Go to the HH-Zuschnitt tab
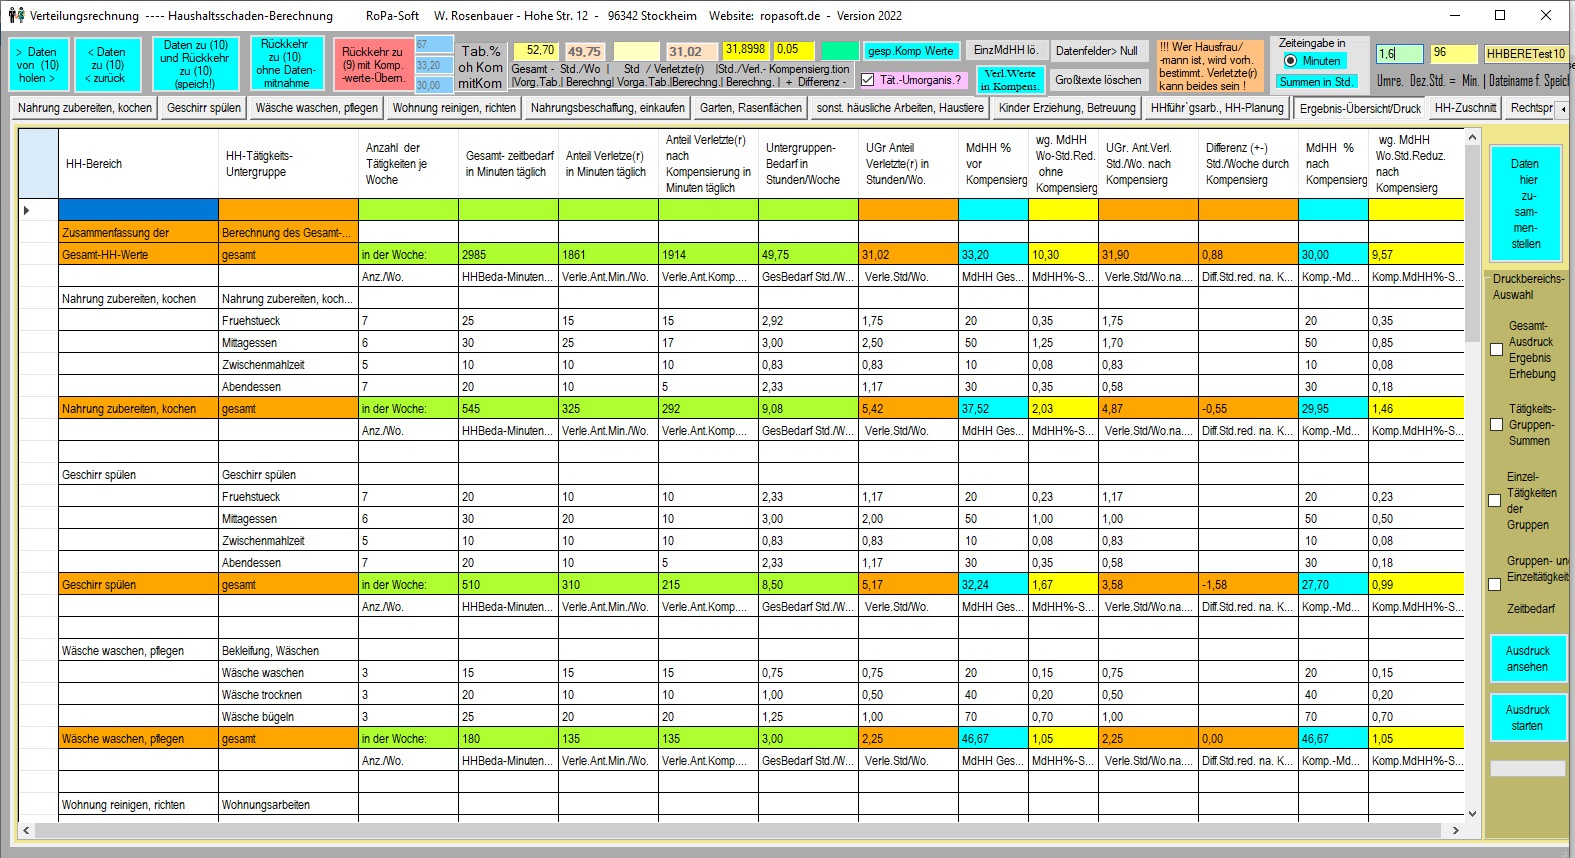This screenshot has height=858, width=1575. click(x=1465, y=108)
